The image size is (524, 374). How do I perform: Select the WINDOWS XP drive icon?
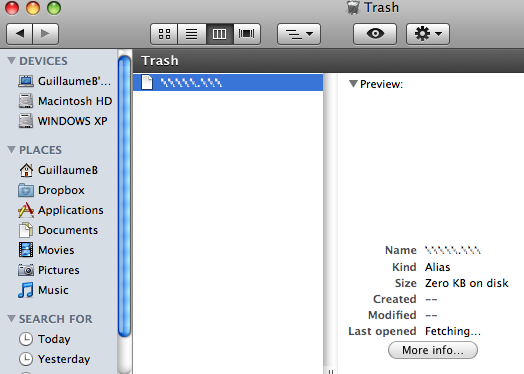point(26,121)
